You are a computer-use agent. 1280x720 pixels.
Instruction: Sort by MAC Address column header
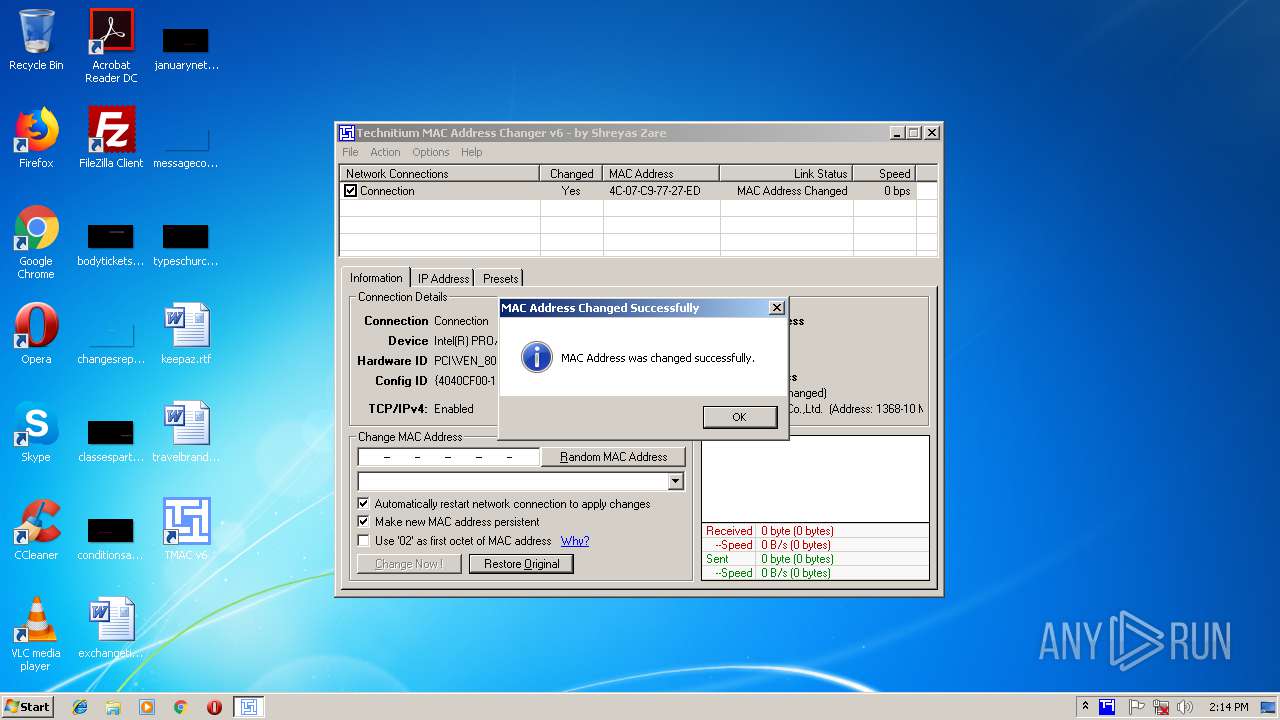[661, 173]
